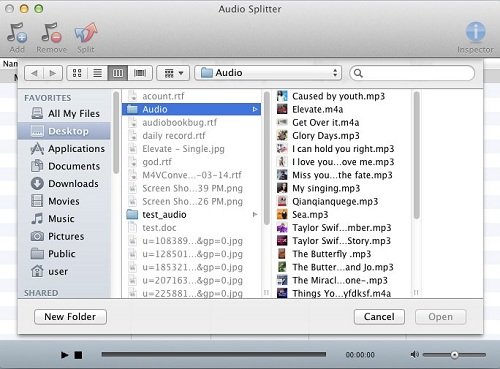Select Things Yo...yfdksf.m4a
Viewport: 500px width, 369px height.
(342, 293)
